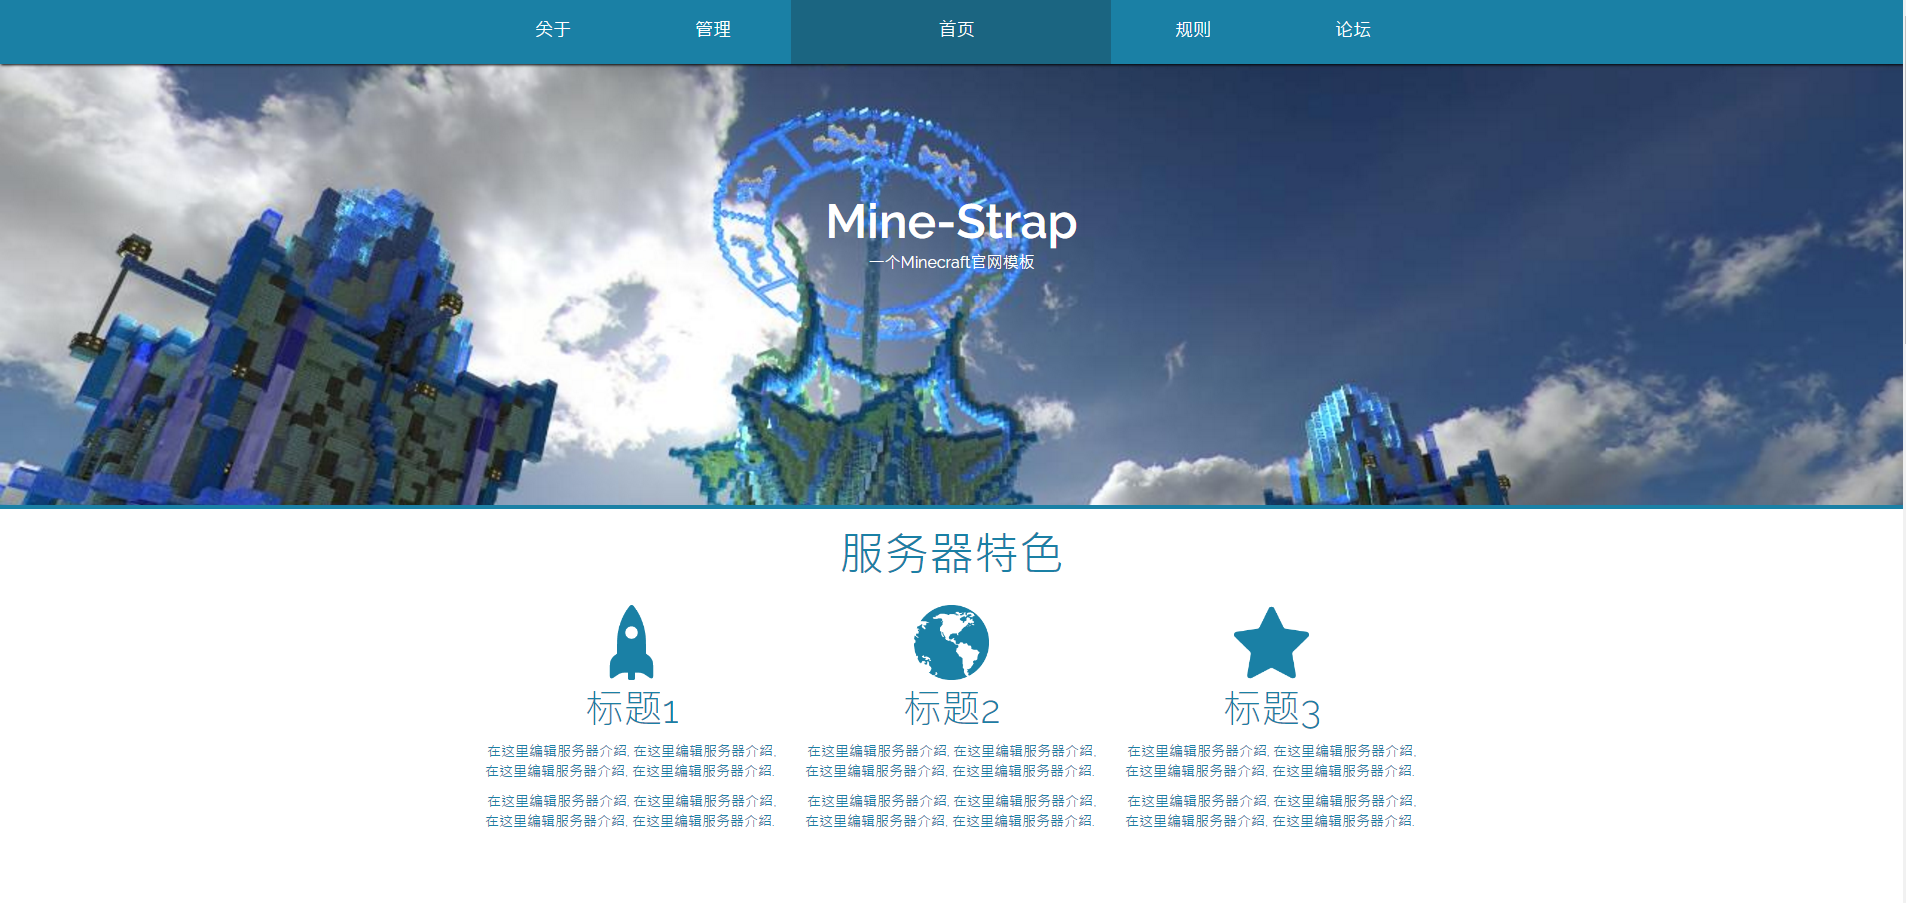Select the 标题1 feature heading
Image resolution: width=1906 pixels, height=903 pixels.
(x=631, y=709)
